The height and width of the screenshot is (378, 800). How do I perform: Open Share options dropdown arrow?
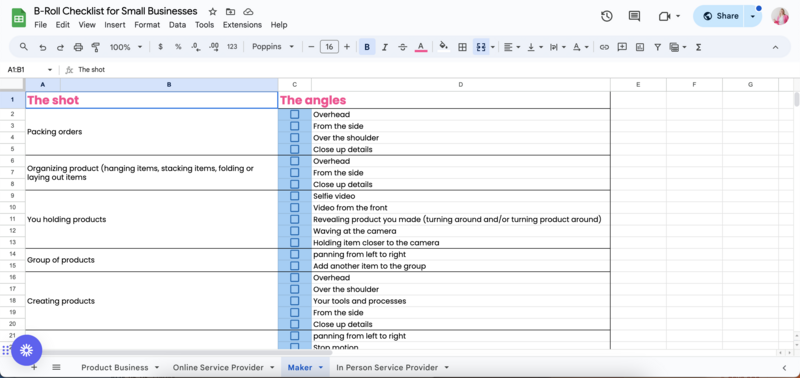[x=753, y=16]
